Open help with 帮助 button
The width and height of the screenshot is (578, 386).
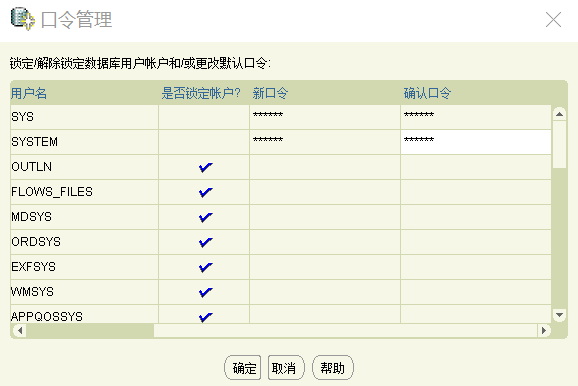coord(332,368)
